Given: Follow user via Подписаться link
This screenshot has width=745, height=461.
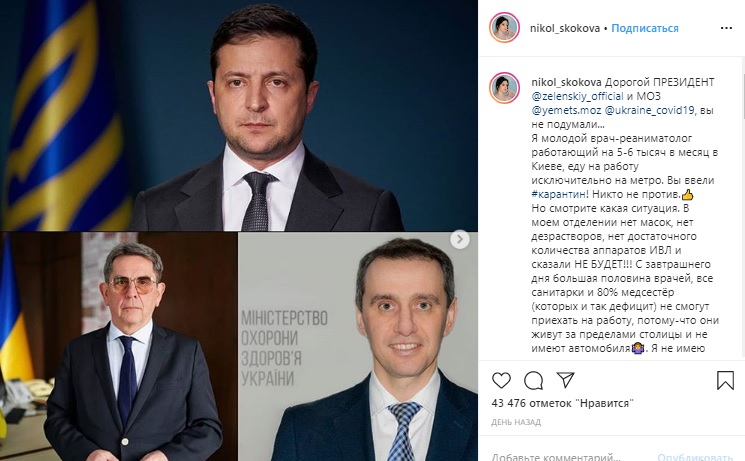Looking at the screenshot, I should (x=645, y=28).
